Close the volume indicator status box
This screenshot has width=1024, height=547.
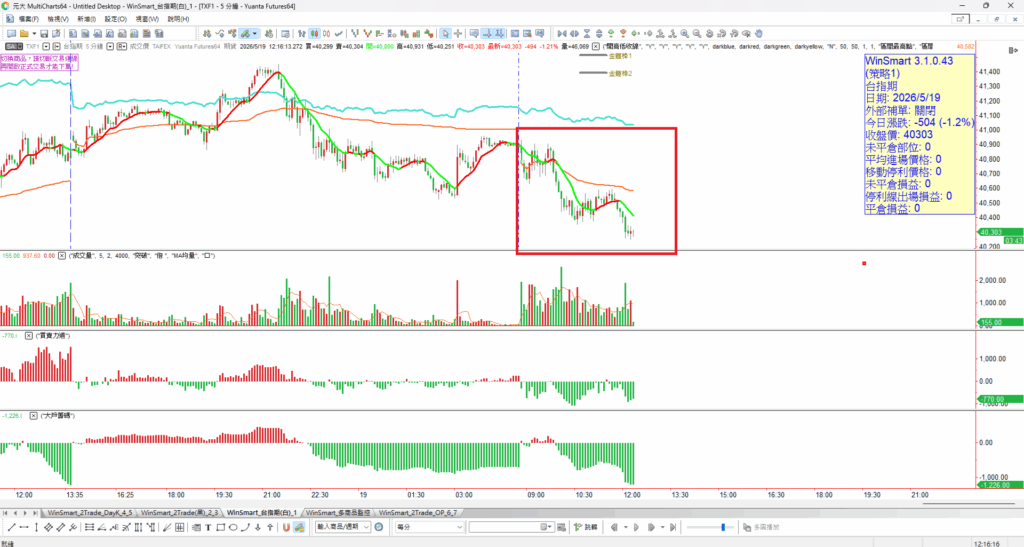click(62, 256)
